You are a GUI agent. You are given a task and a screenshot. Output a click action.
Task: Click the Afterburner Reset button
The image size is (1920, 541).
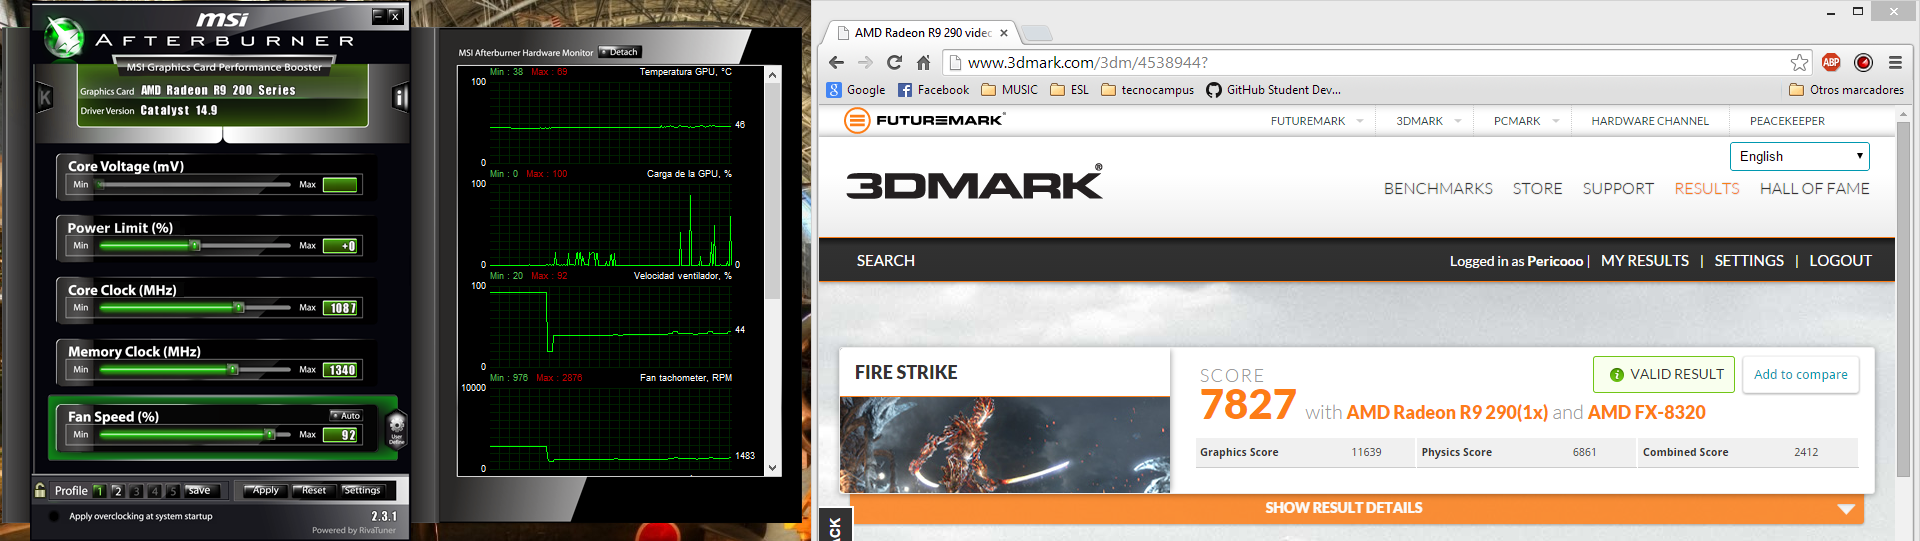pos(314,490)
